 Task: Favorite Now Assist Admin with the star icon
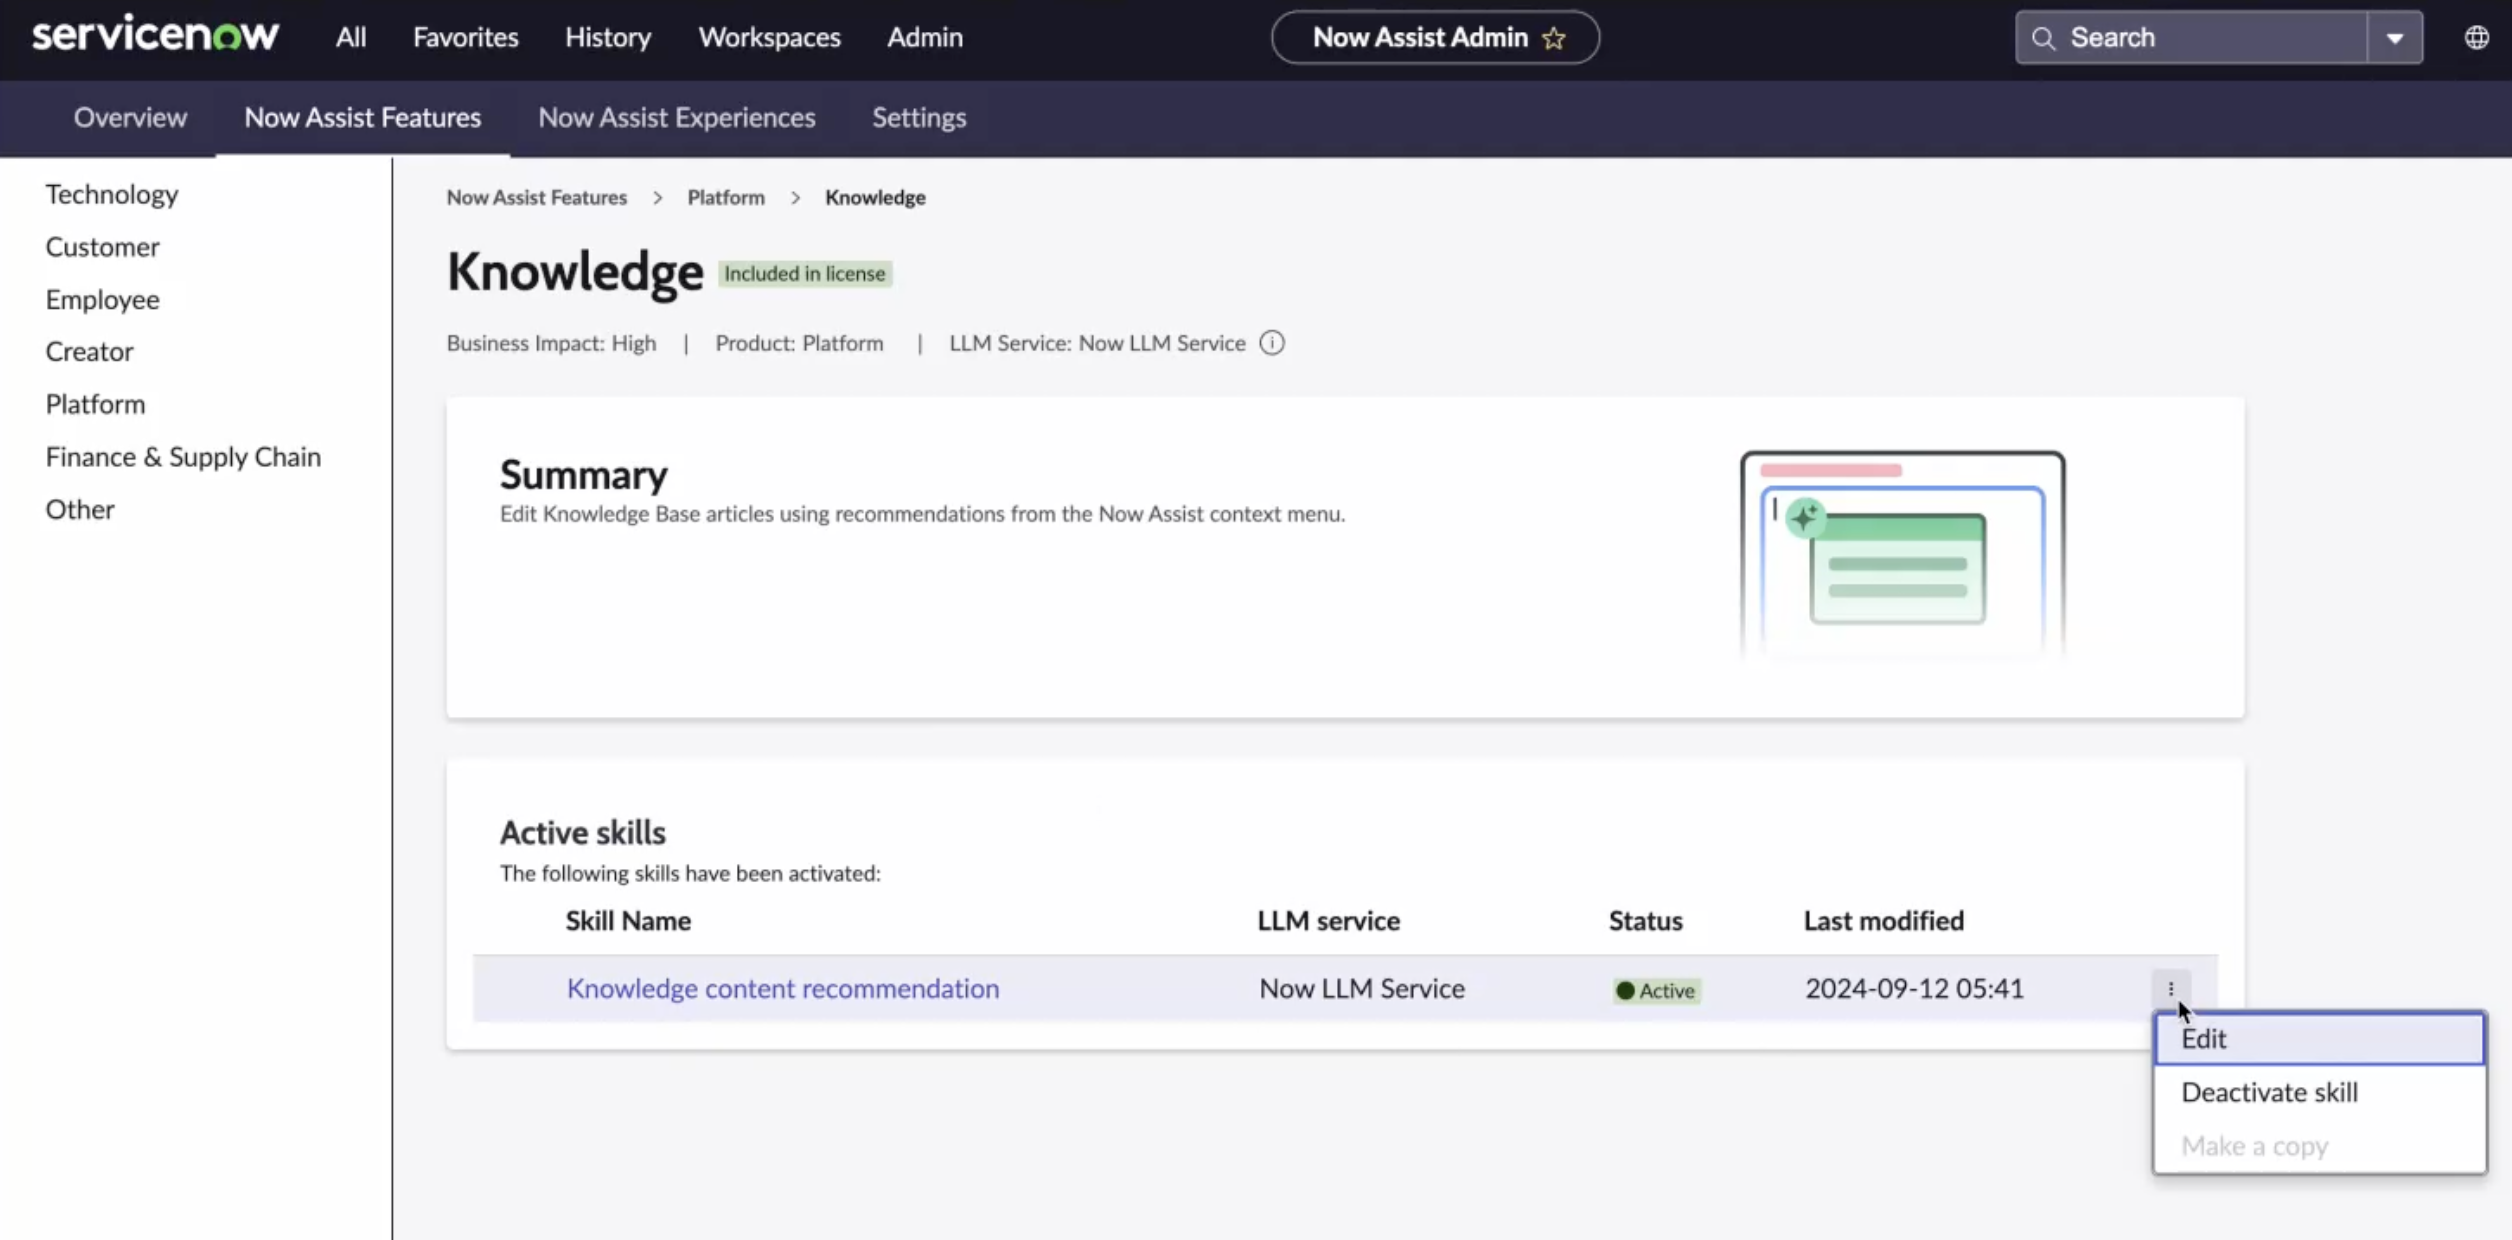pyautogui.click(x=1554, y=38)
